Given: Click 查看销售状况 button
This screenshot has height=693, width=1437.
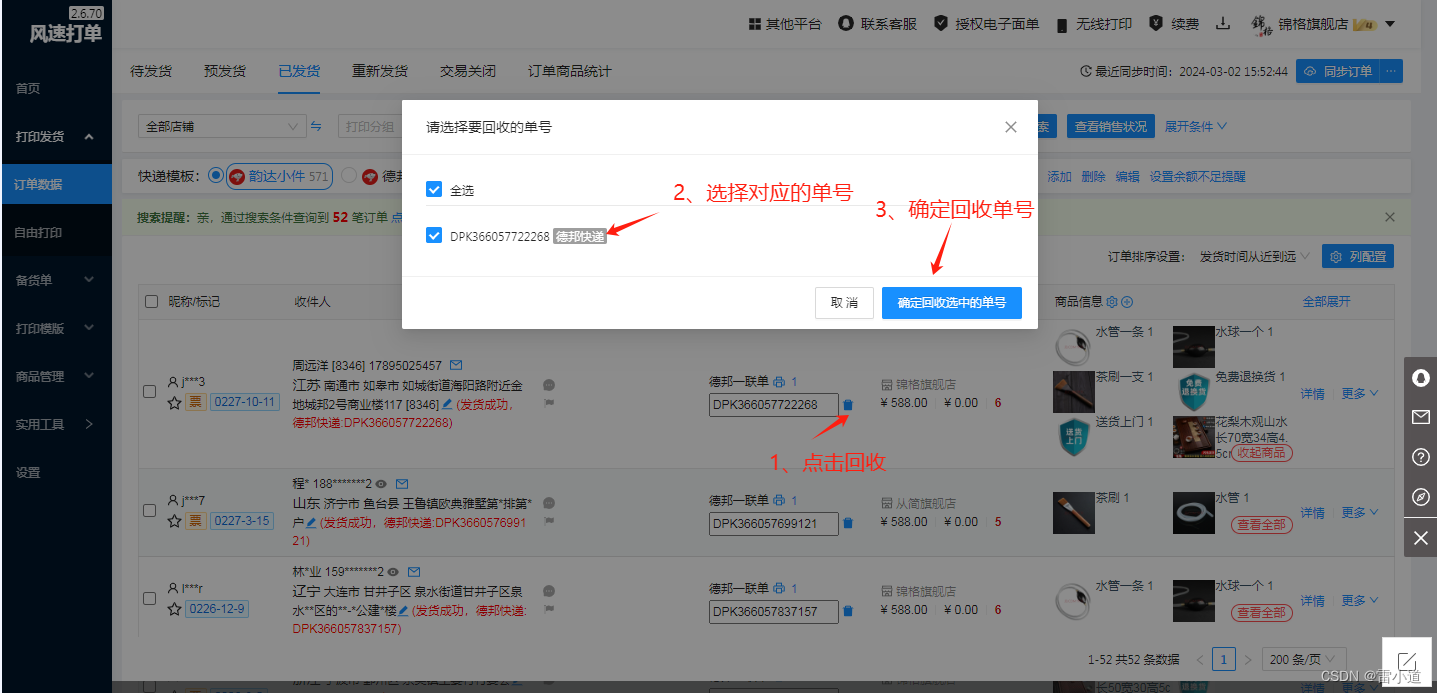Looking at the screenshot, I should pyautogui.click(x=1110, y=127).
